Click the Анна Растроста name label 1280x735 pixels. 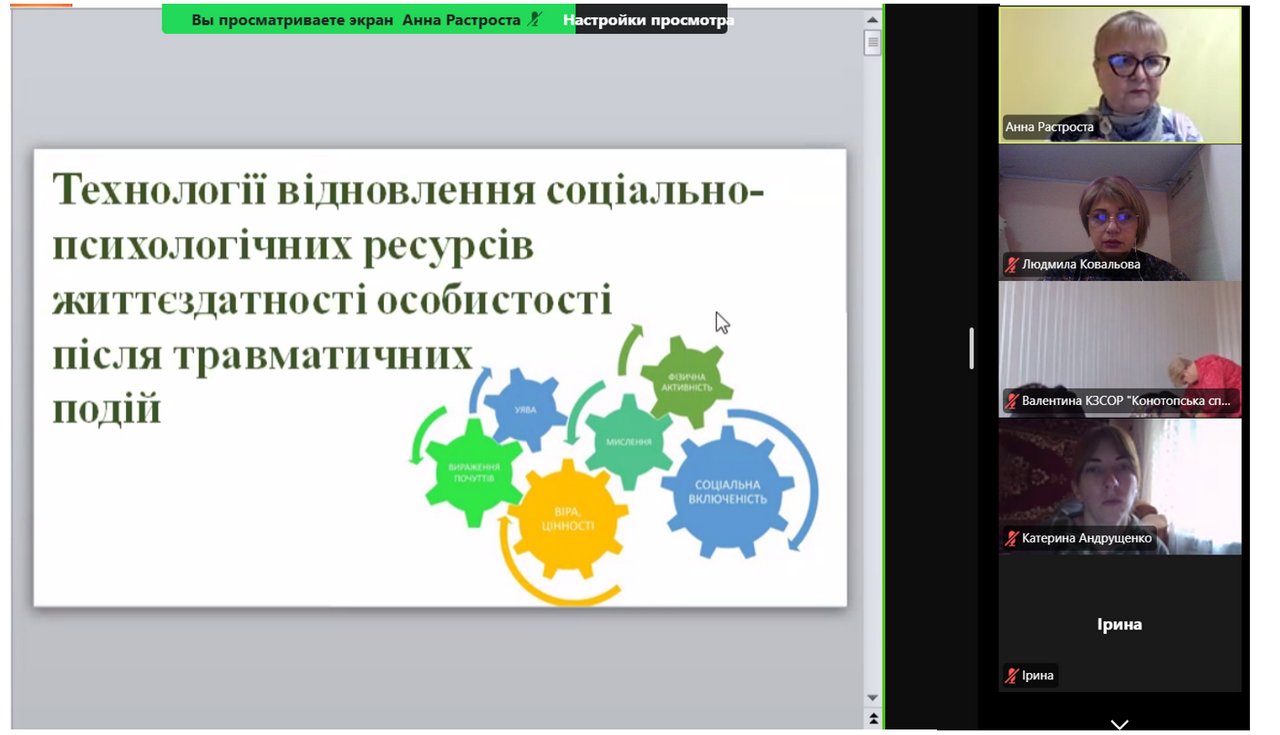tap(1050, 127)
